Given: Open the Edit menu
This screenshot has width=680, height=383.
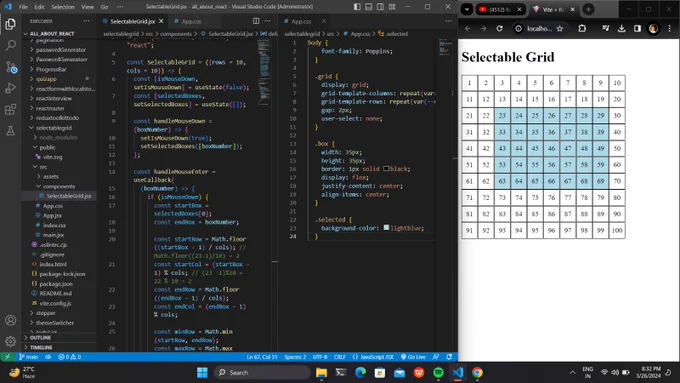Looking at the screenshot, I should [x=39, y=7].
